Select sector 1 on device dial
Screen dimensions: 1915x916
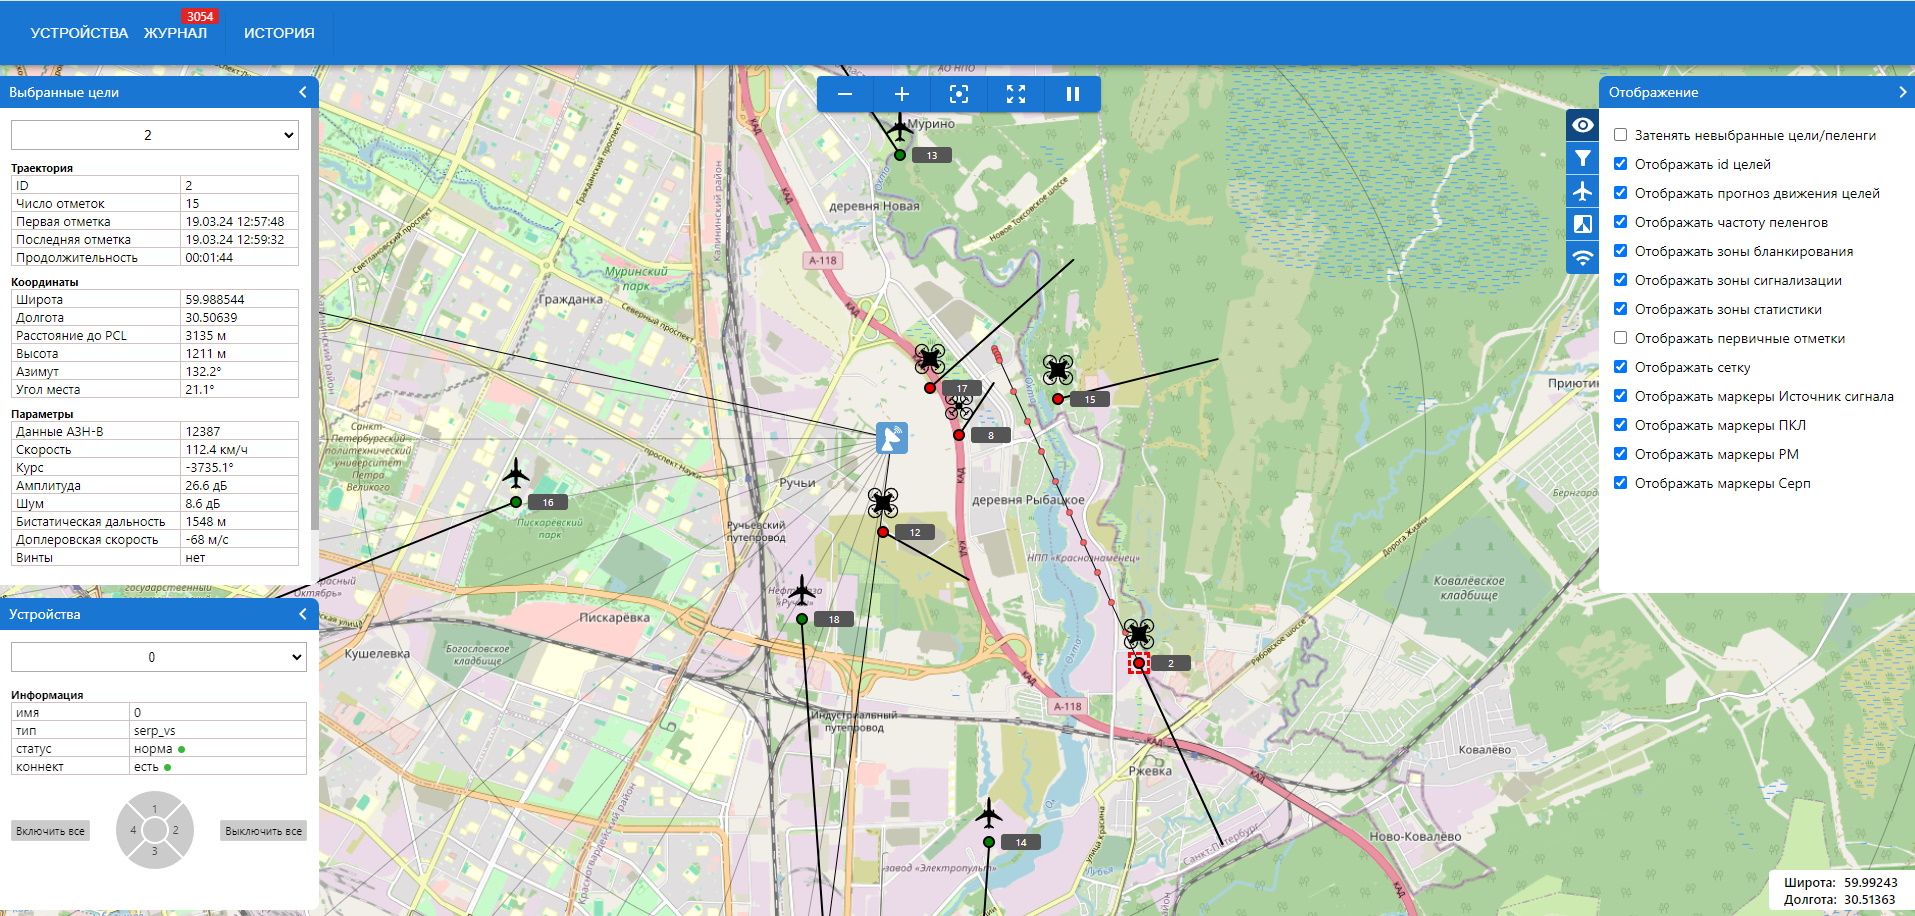pyautogui.click(x=154, y=807)
